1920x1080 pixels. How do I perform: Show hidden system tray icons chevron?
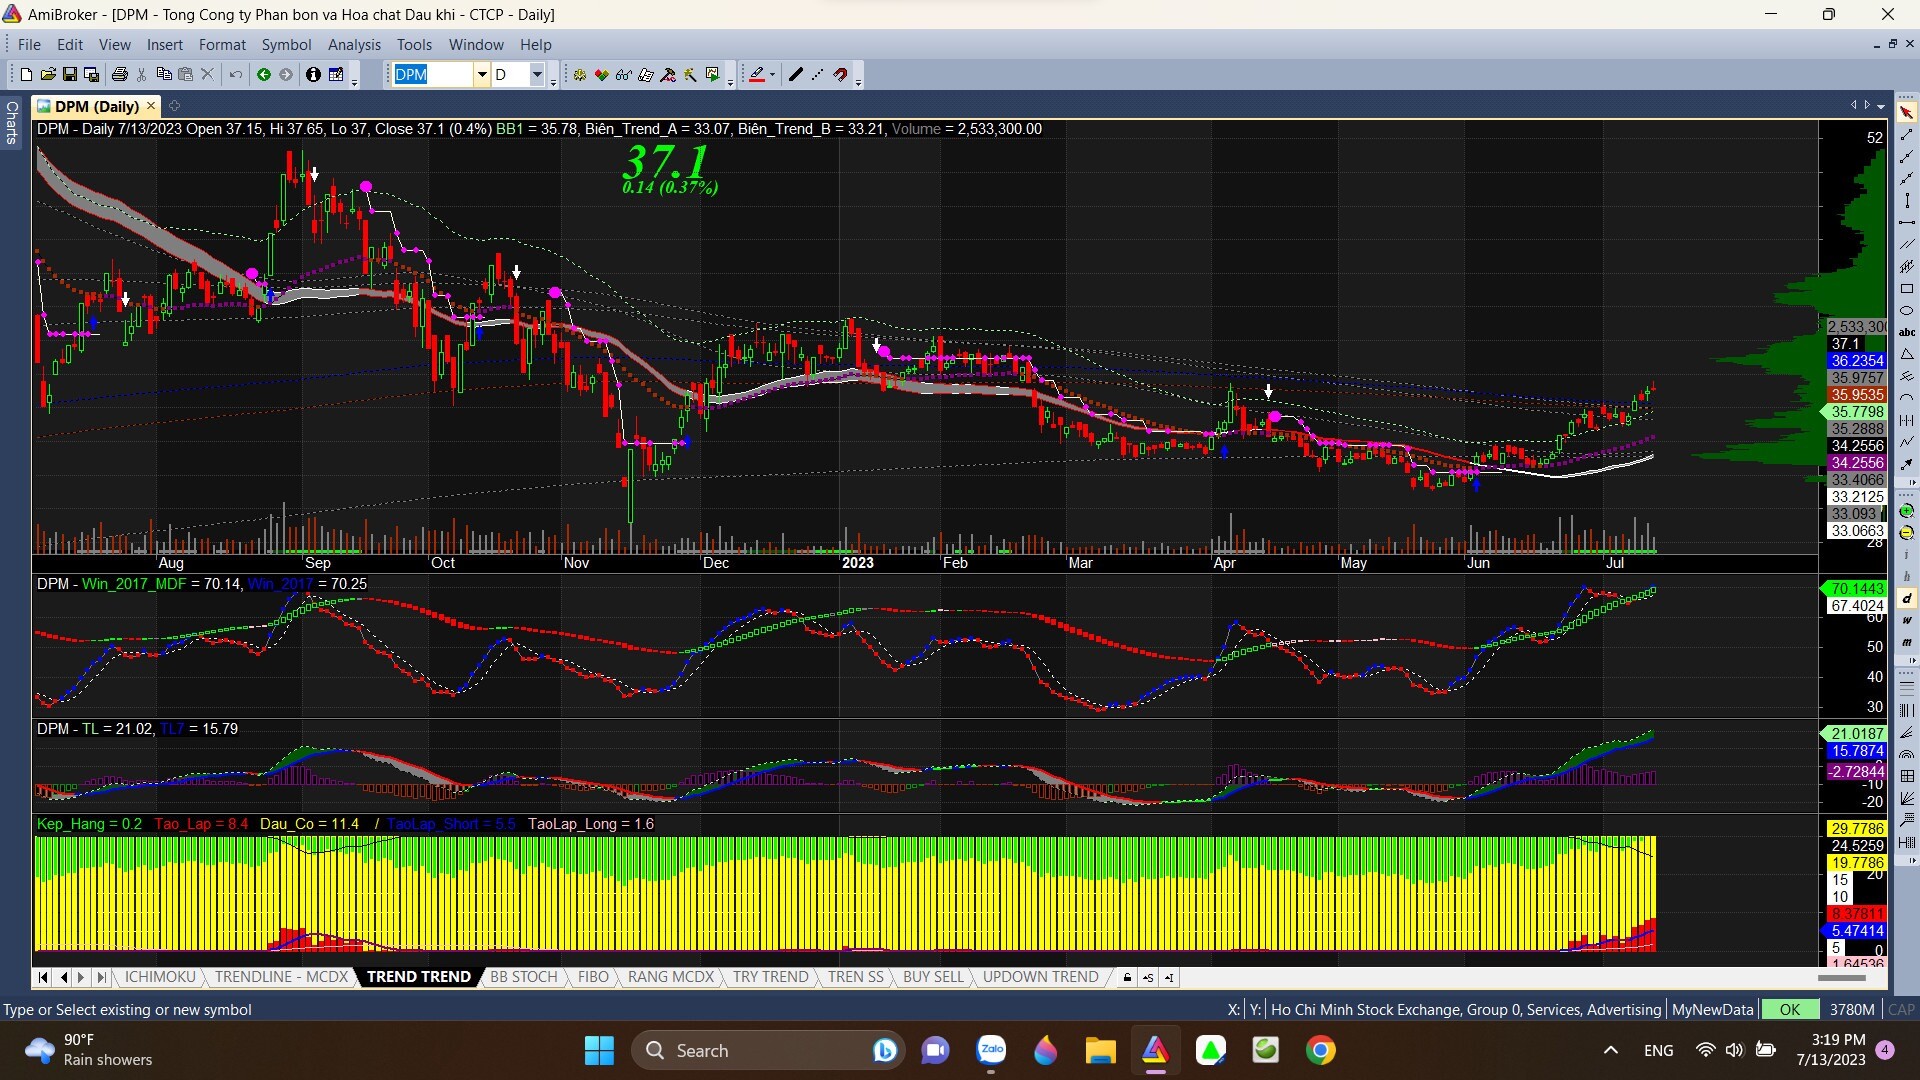coord(1610,1050)
